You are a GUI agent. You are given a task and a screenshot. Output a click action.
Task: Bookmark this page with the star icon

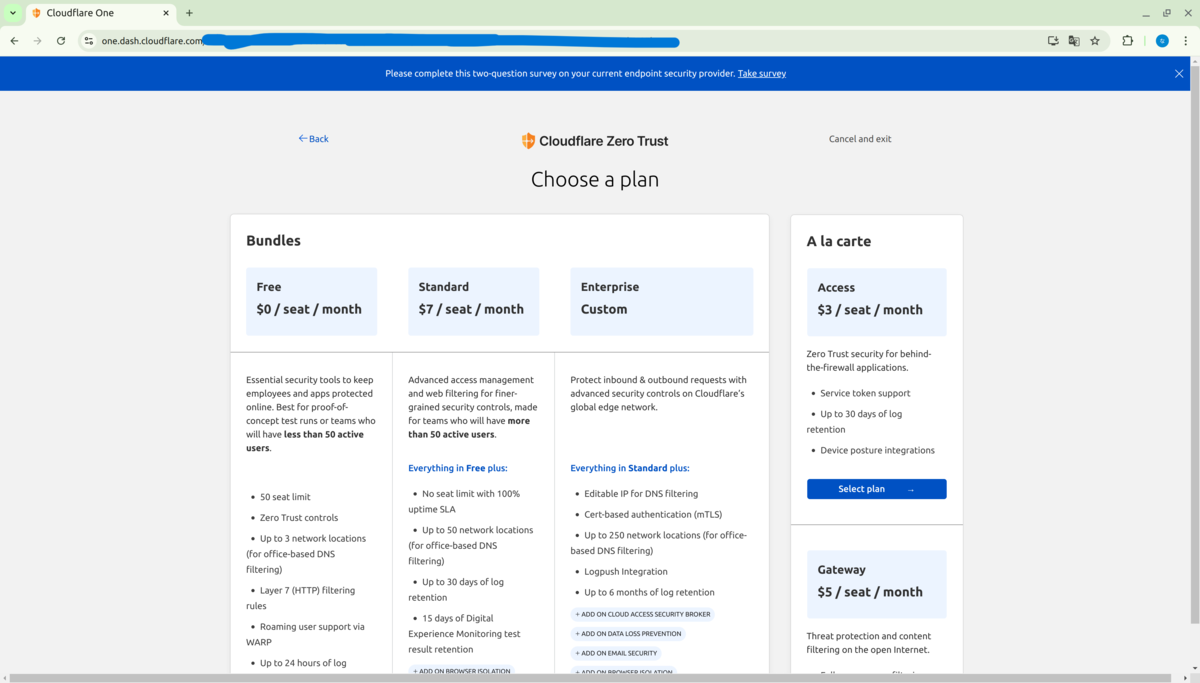(1095, 41)
